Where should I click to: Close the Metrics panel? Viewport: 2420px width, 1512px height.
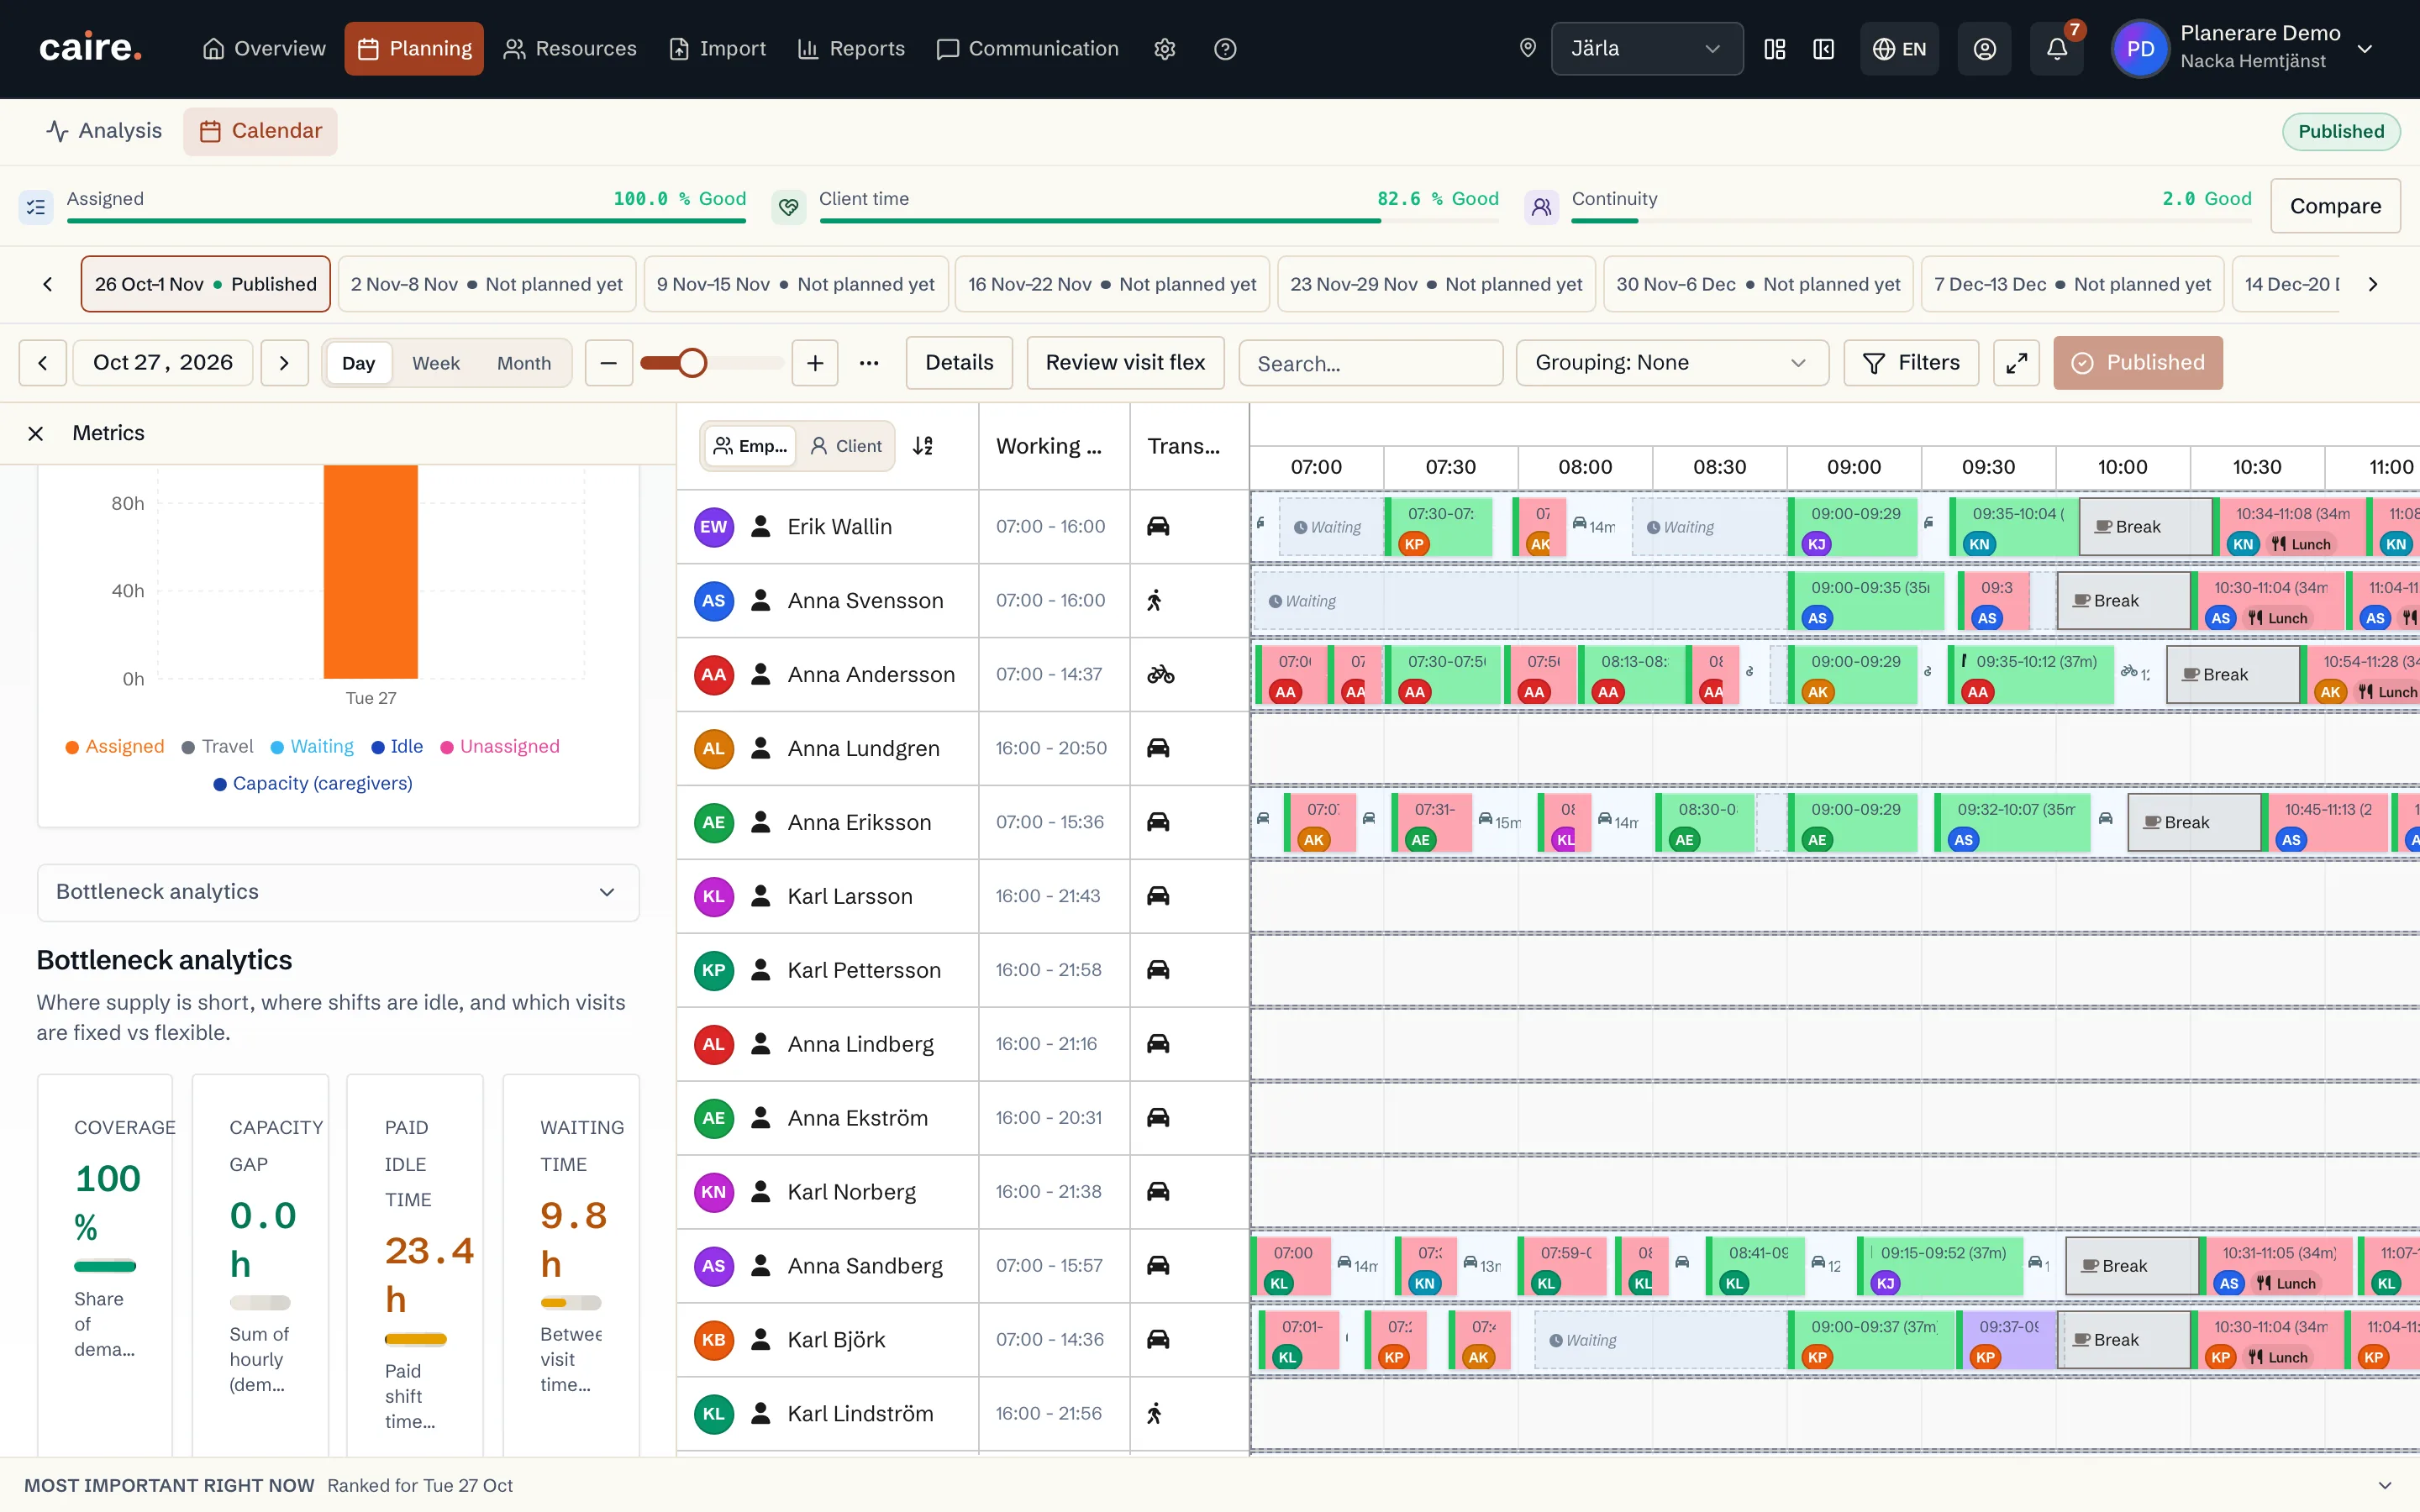pos(36,433)
